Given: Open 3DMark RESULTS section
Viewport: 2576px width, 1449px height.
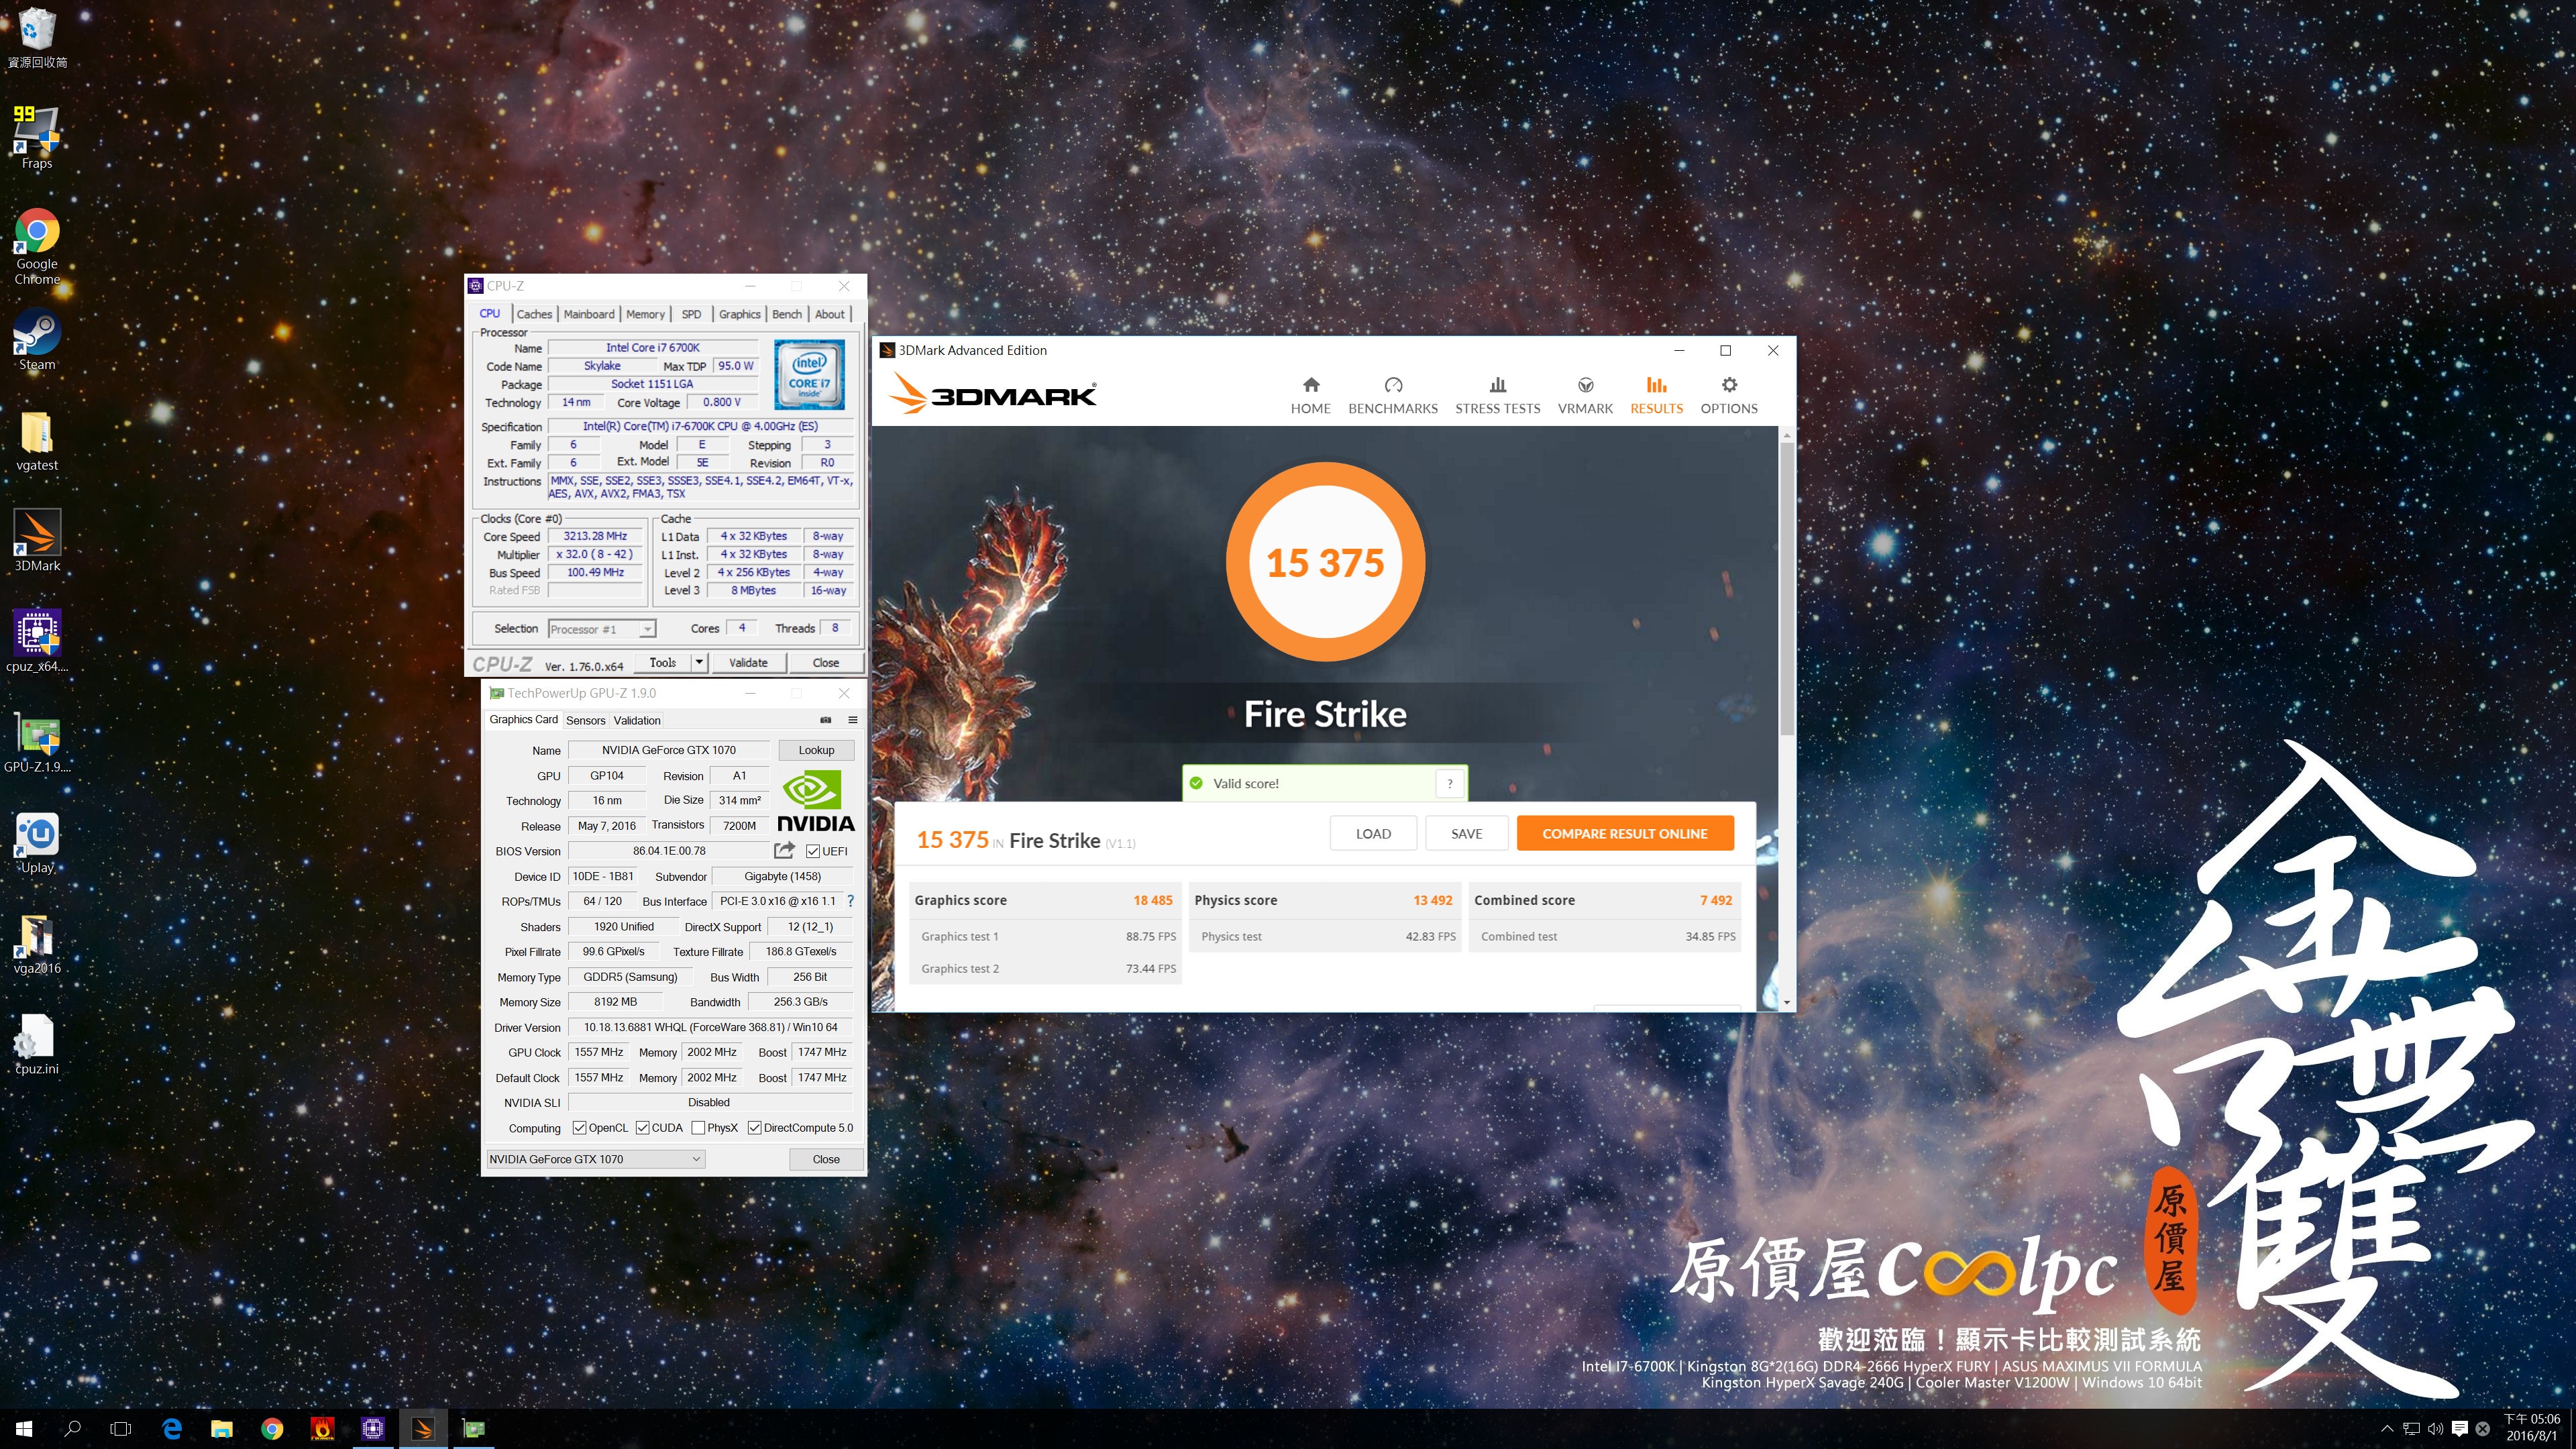Looking at the screenshot, I should 1656,396.
